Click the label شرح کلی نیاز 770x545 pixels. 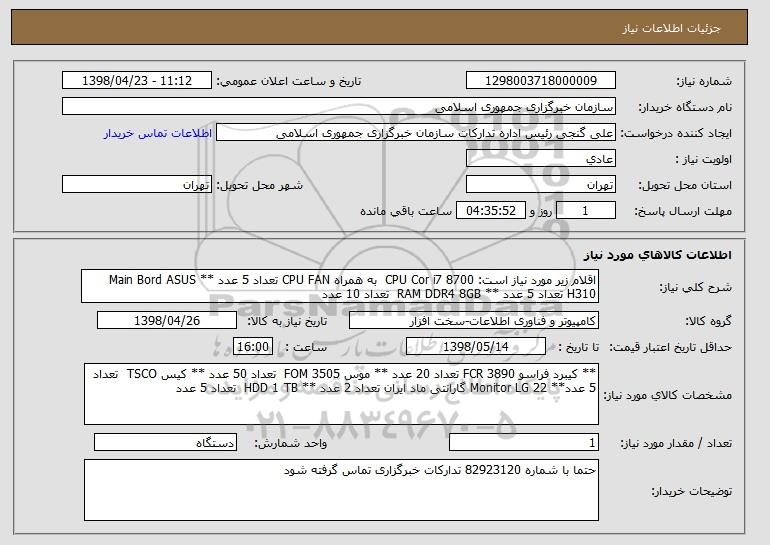(x=695, y=287)
